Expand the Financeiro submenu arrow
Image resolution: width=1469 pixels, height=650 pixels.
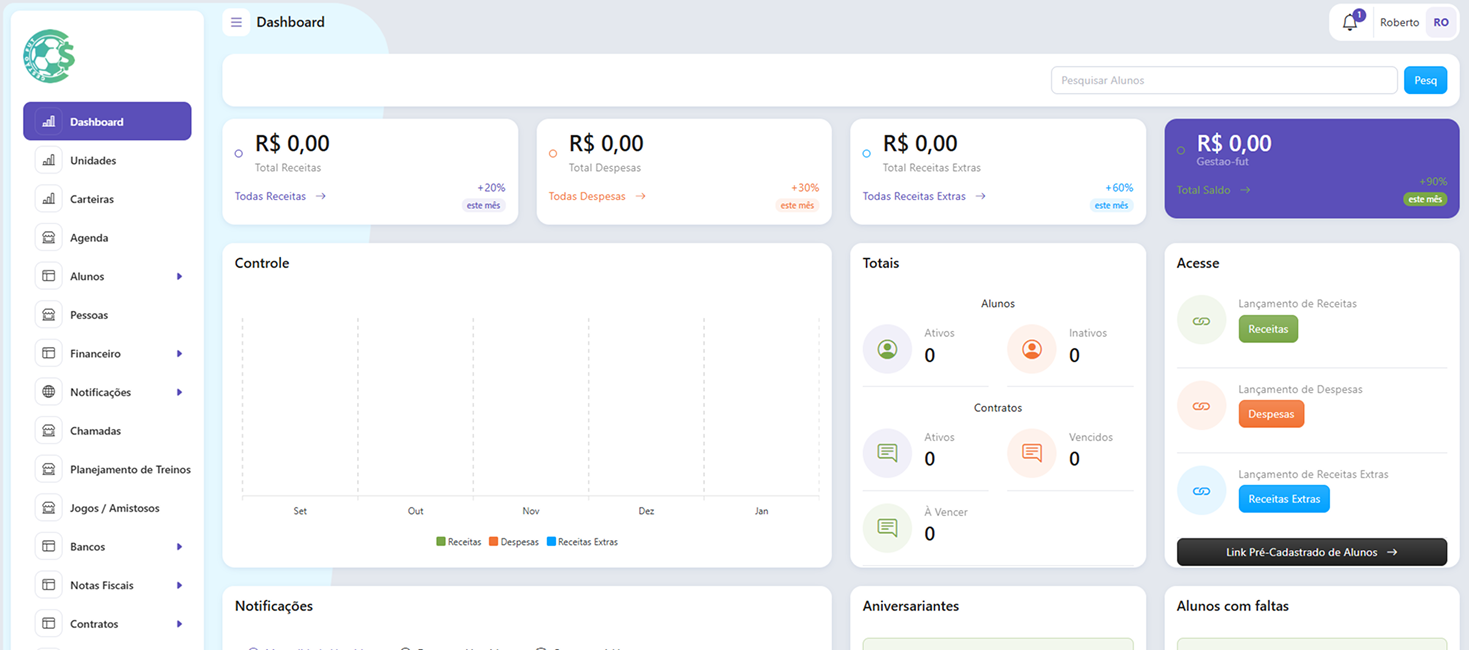179,354
